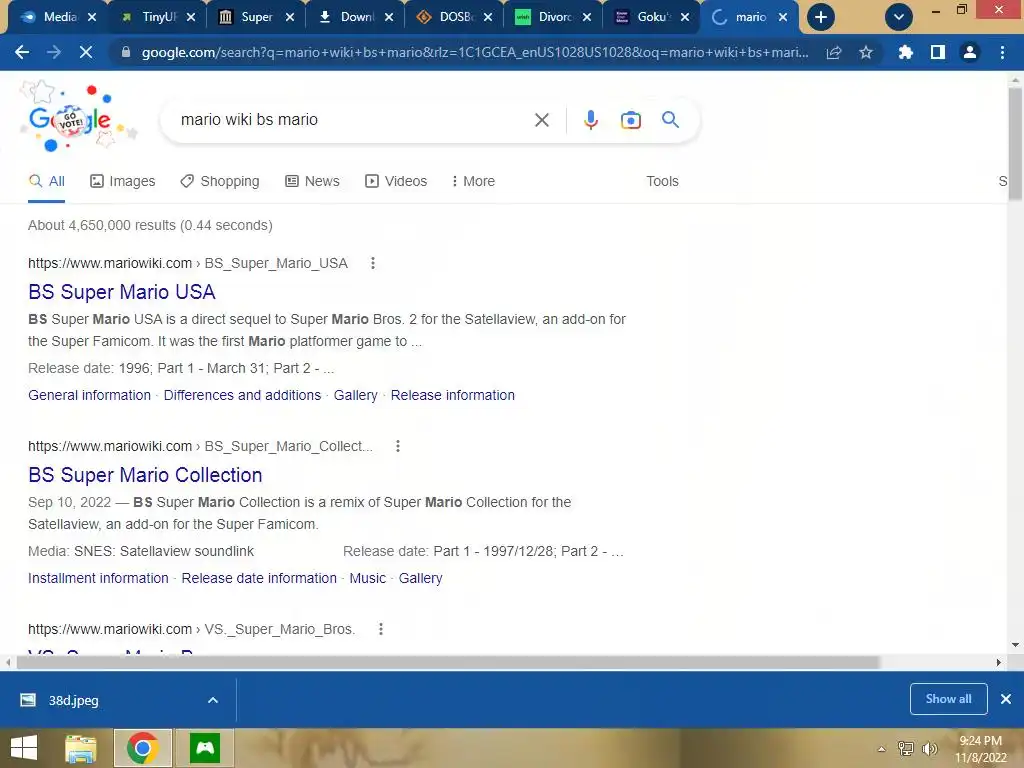Open Chrome three-dot menu
This screenshot has height=768, width=1024.
[1002, 52]
